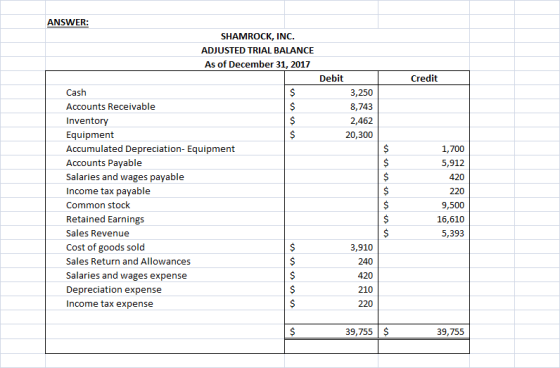This screenshot has width=560, height=368.
Task: Select Income tax expense debit 220
Action: click(x=365, y=304)
